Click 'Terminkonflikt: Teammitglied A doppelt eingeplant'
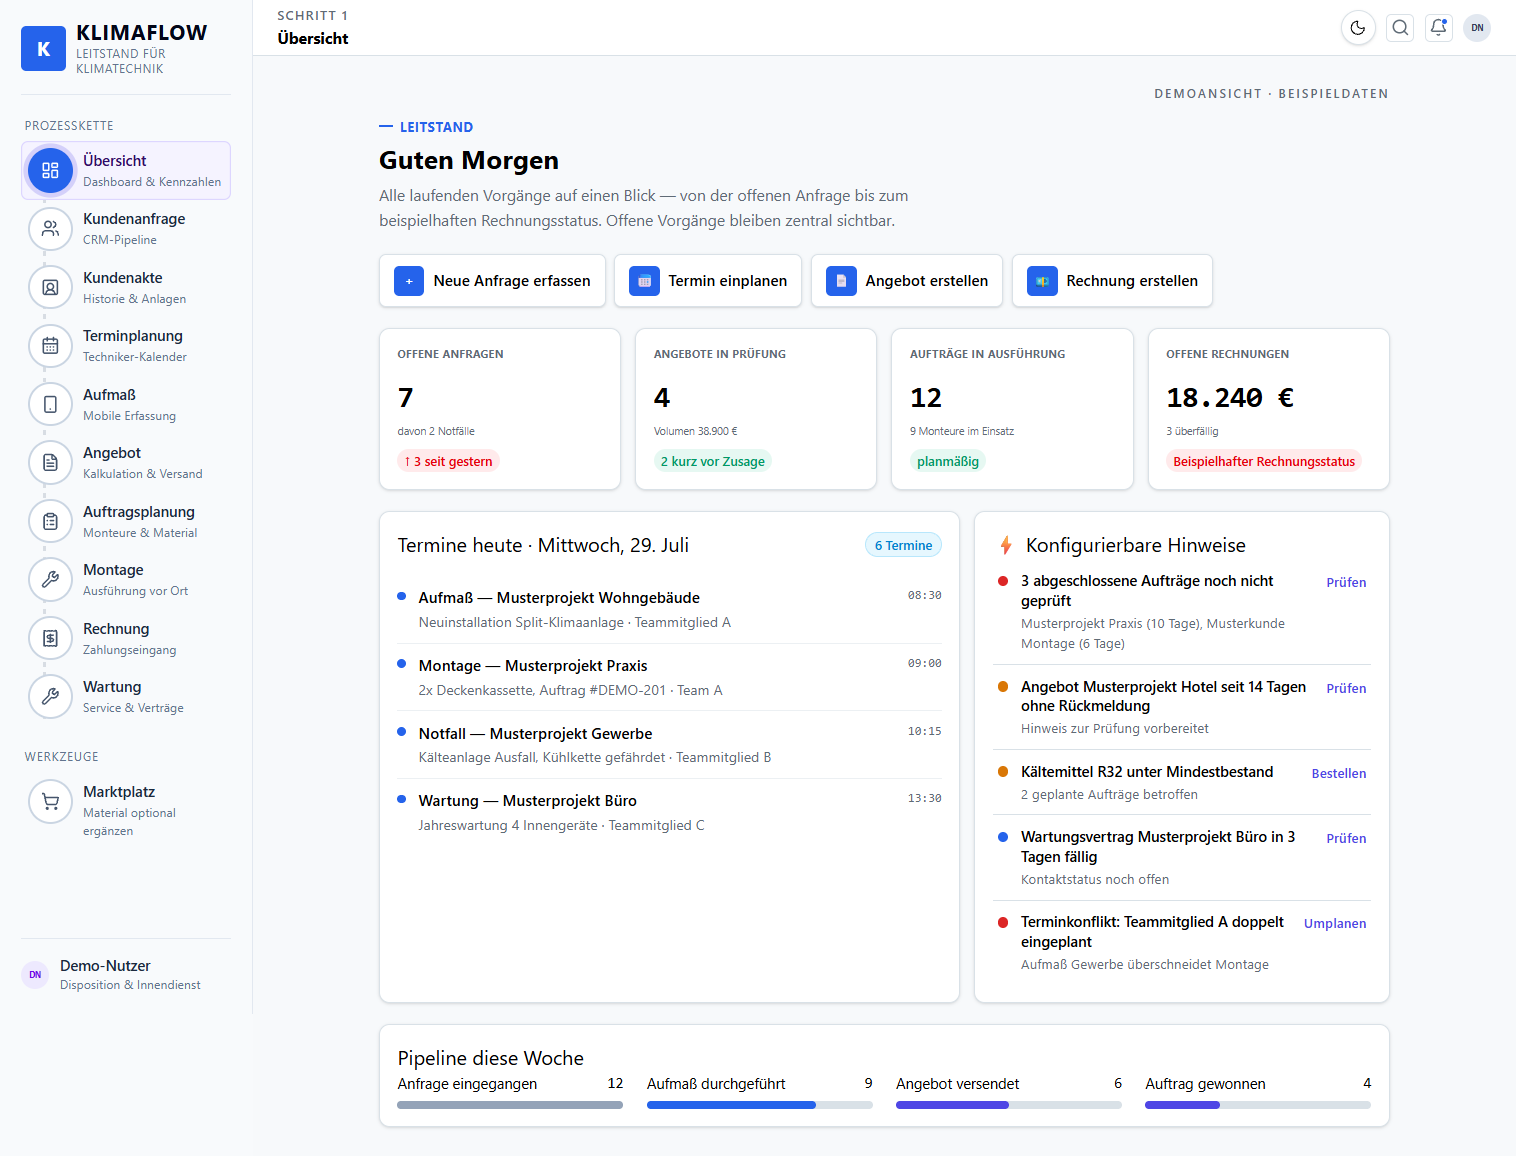This screenshot has width=1516, height=1156. 1152,932
